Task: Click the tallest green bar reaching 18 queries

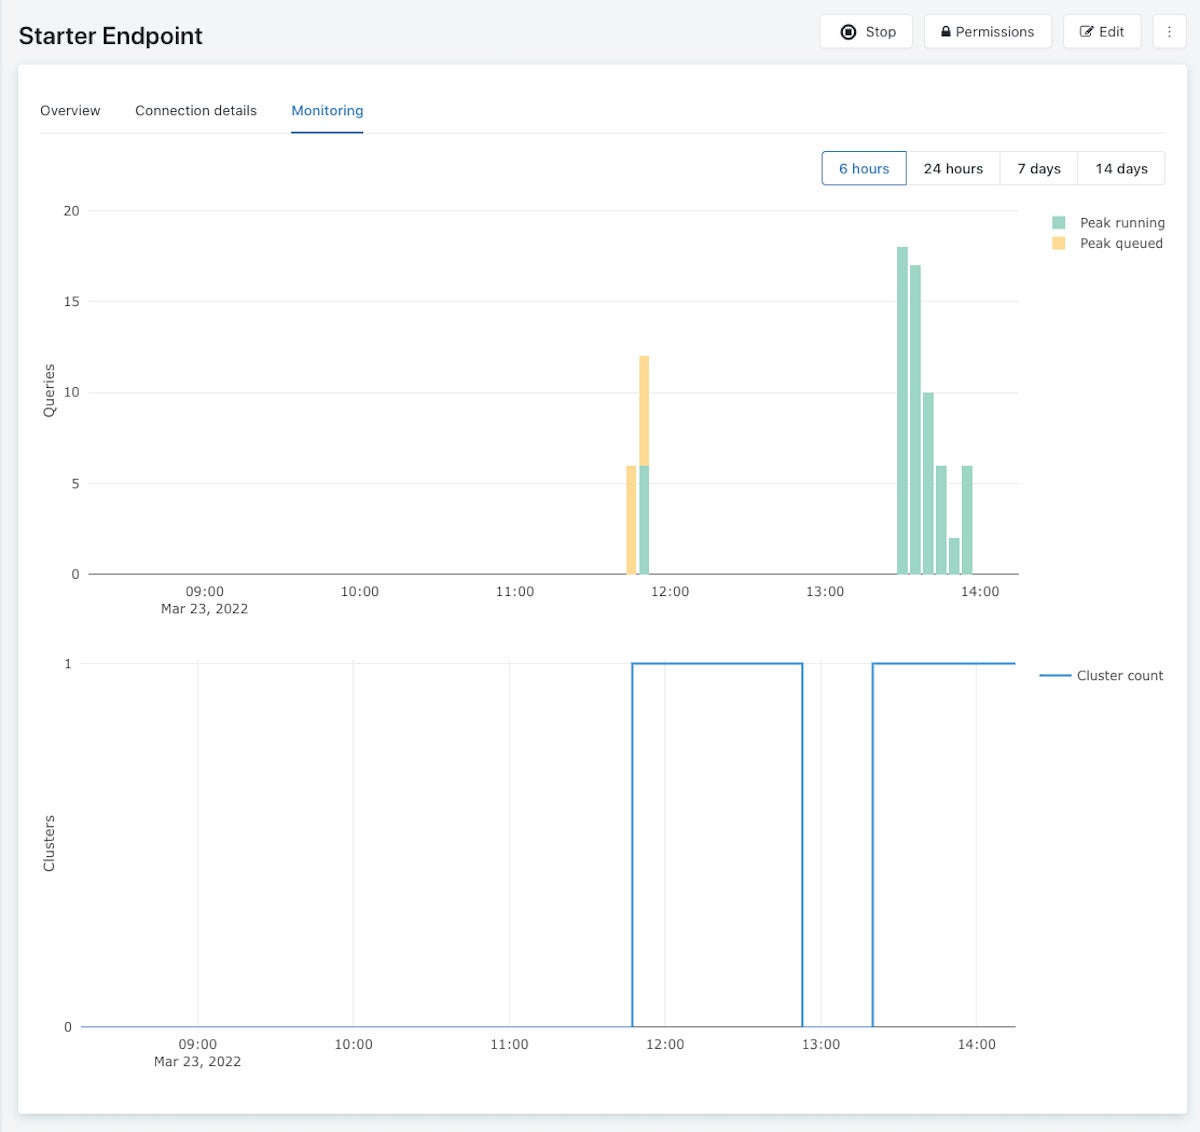Action: coord(902,410)
